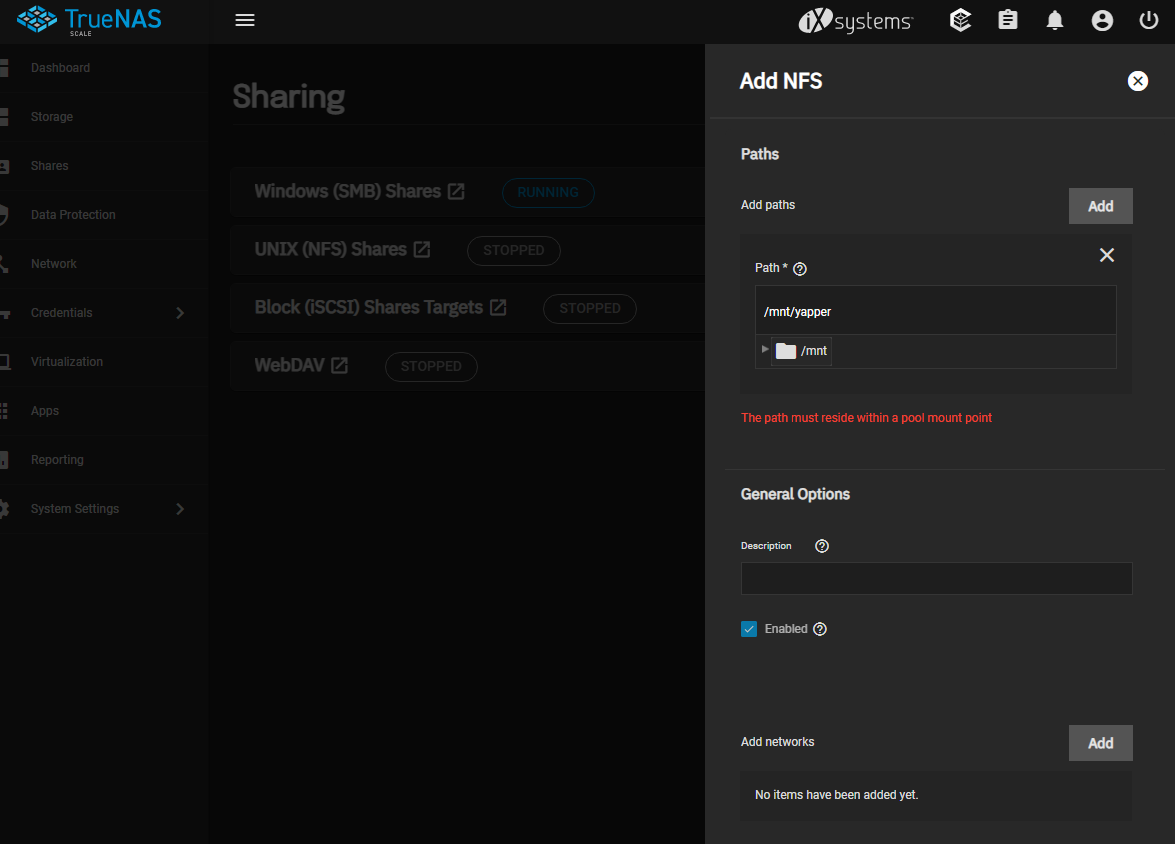The width and height of the screenshot is (1175, 844).
Task: Click STOPPED status for WebDAV
Action: pos(431,367)
